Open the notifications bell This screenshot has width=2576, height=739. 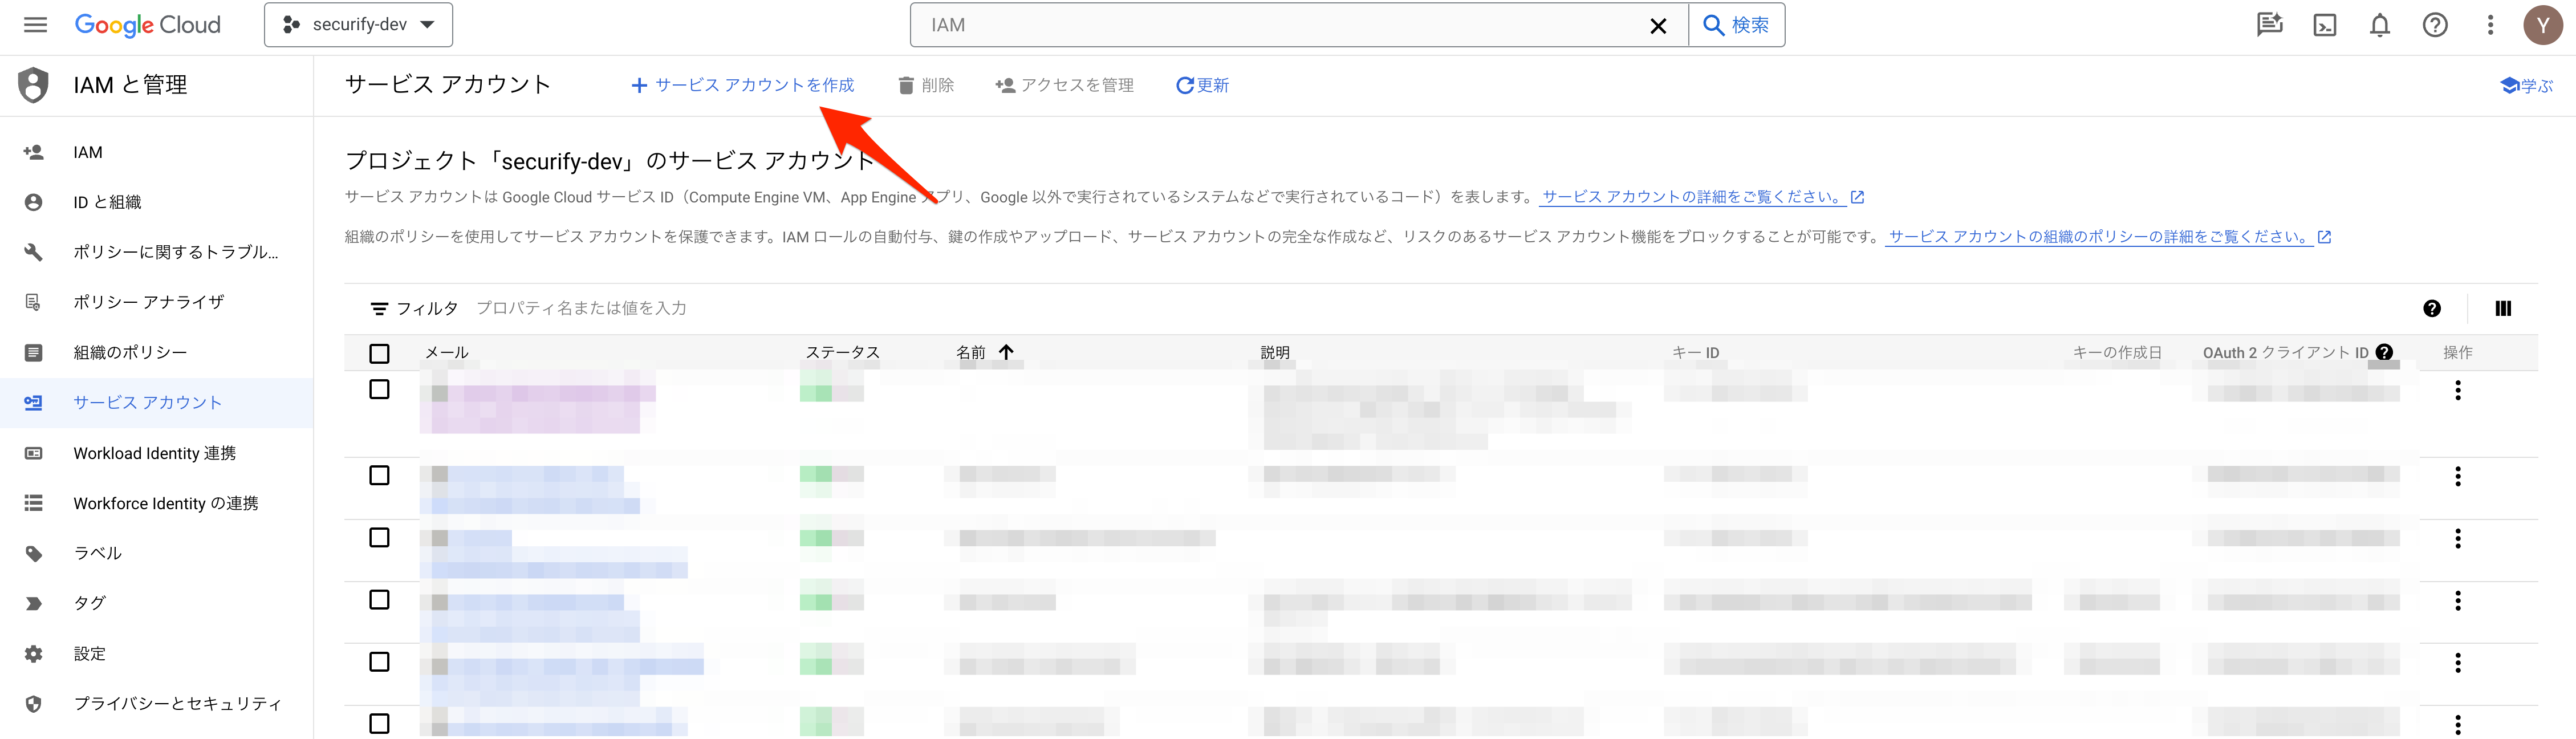pos(2380,25)
